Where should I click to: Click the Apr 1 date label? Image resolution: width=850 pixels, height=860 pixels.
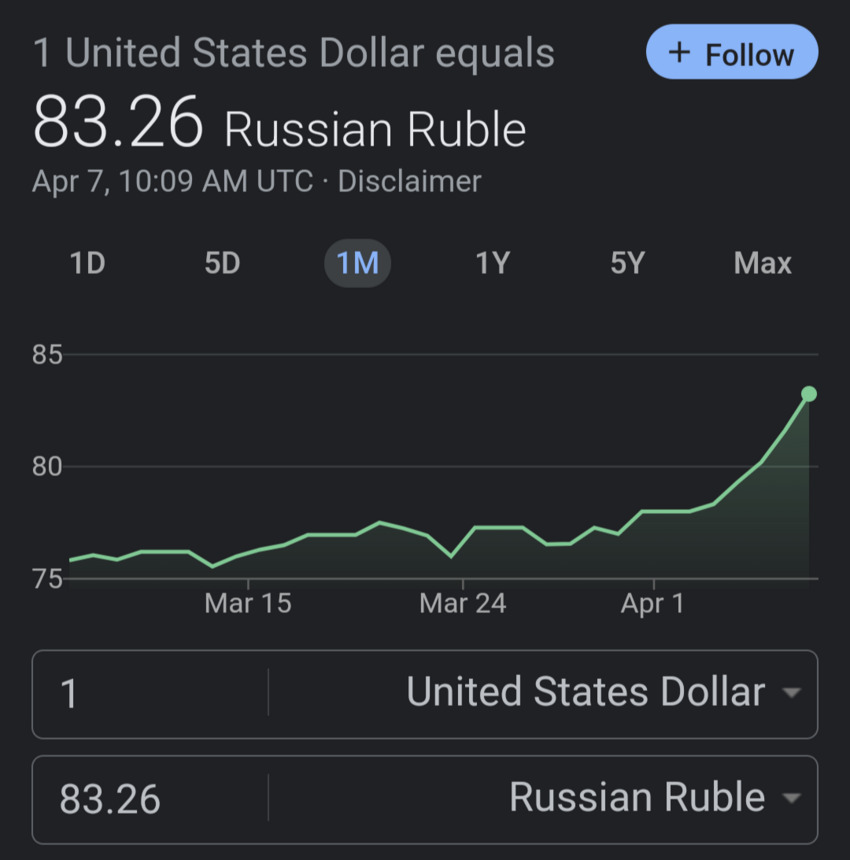coord(653,603)
